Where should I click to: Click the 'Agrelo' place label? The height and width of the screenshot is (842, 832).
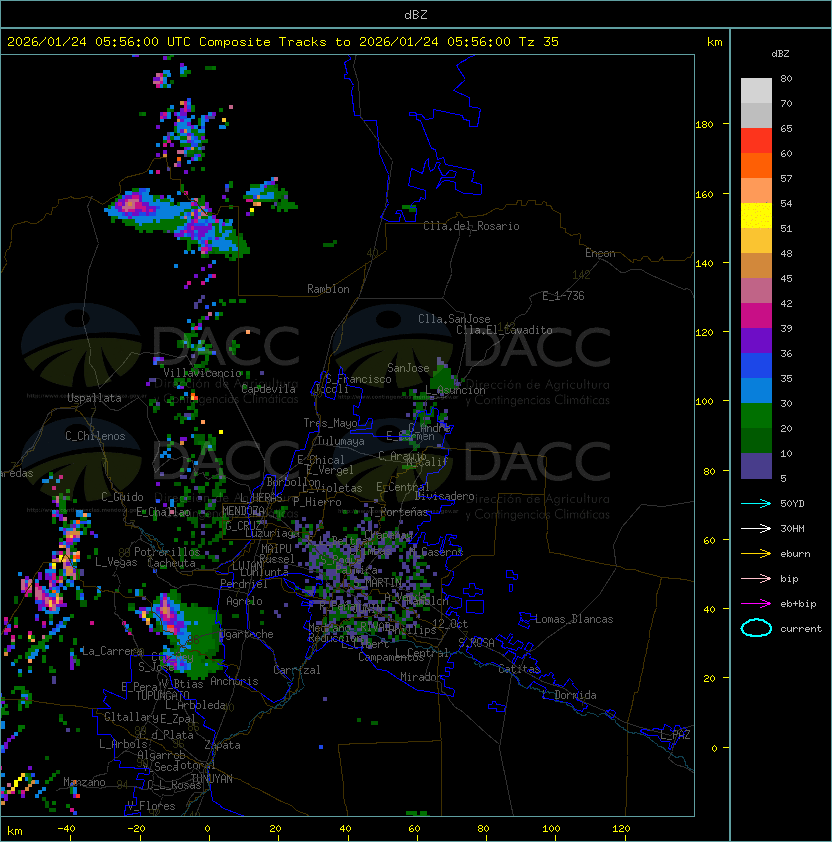[244, 601]
